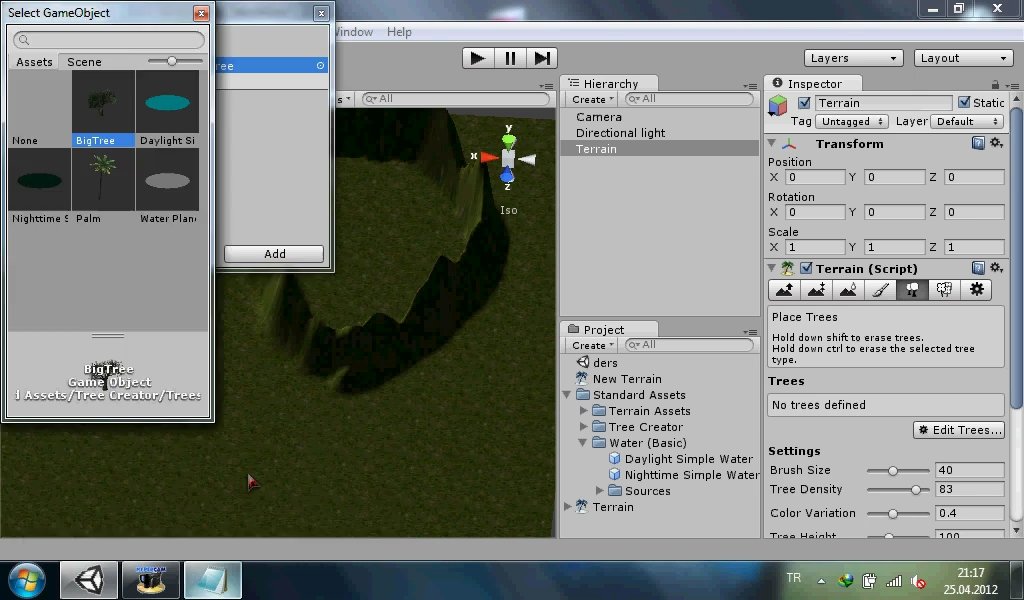The image size is (1024, 600).
Task: Click the Select GameObject search field
Action: [108, 40]
